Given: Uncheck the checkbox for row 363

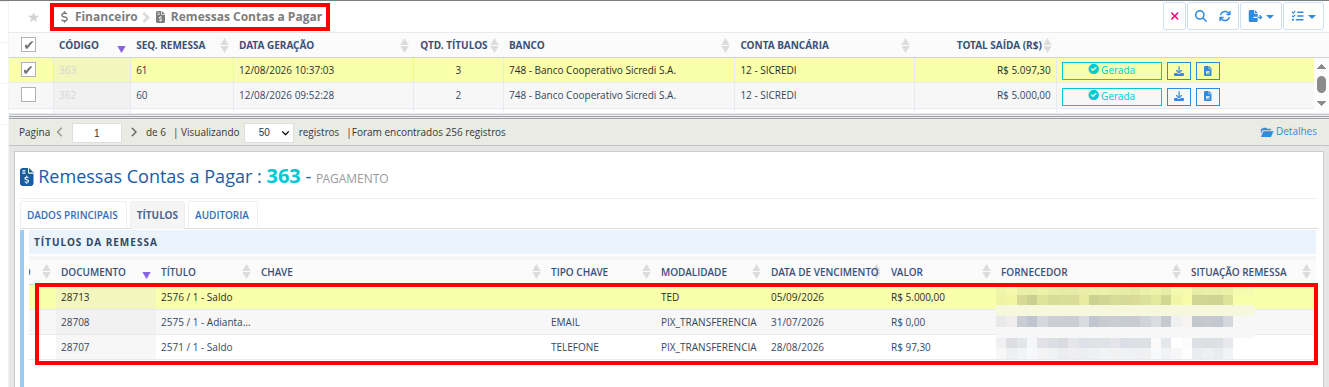Looking at the screenshot, I should 29,70.
